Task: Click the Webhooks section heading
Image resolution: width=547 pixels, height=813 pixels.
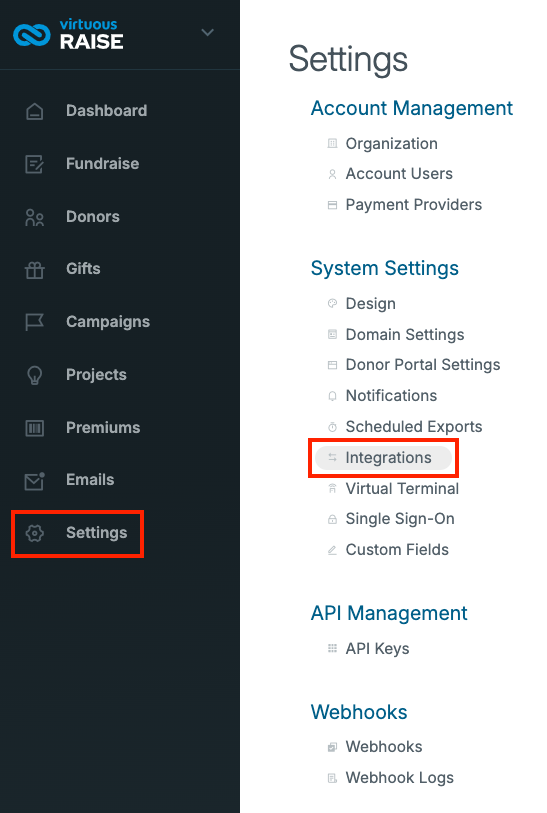Action: (359, 712)
